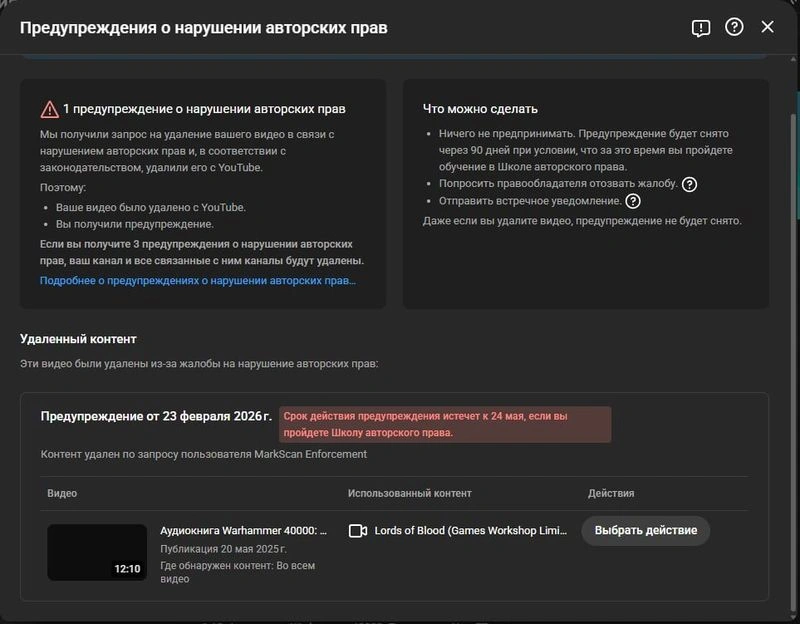Click the 'Действия' column header
This screenshot has height=624, width=800.
(x=611, y=493)
